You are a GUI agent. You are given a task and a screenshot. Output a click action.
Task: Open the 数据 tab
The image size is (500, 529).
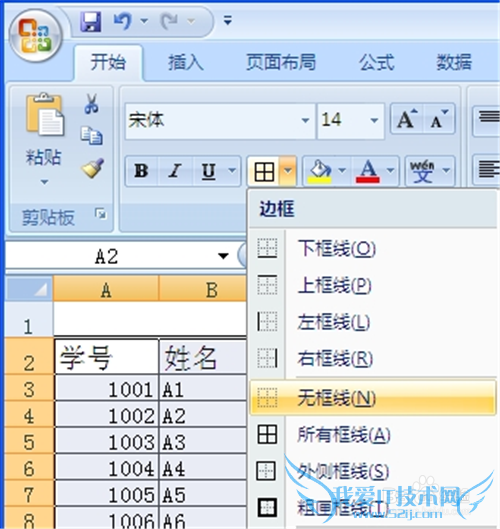coord(454,63)
